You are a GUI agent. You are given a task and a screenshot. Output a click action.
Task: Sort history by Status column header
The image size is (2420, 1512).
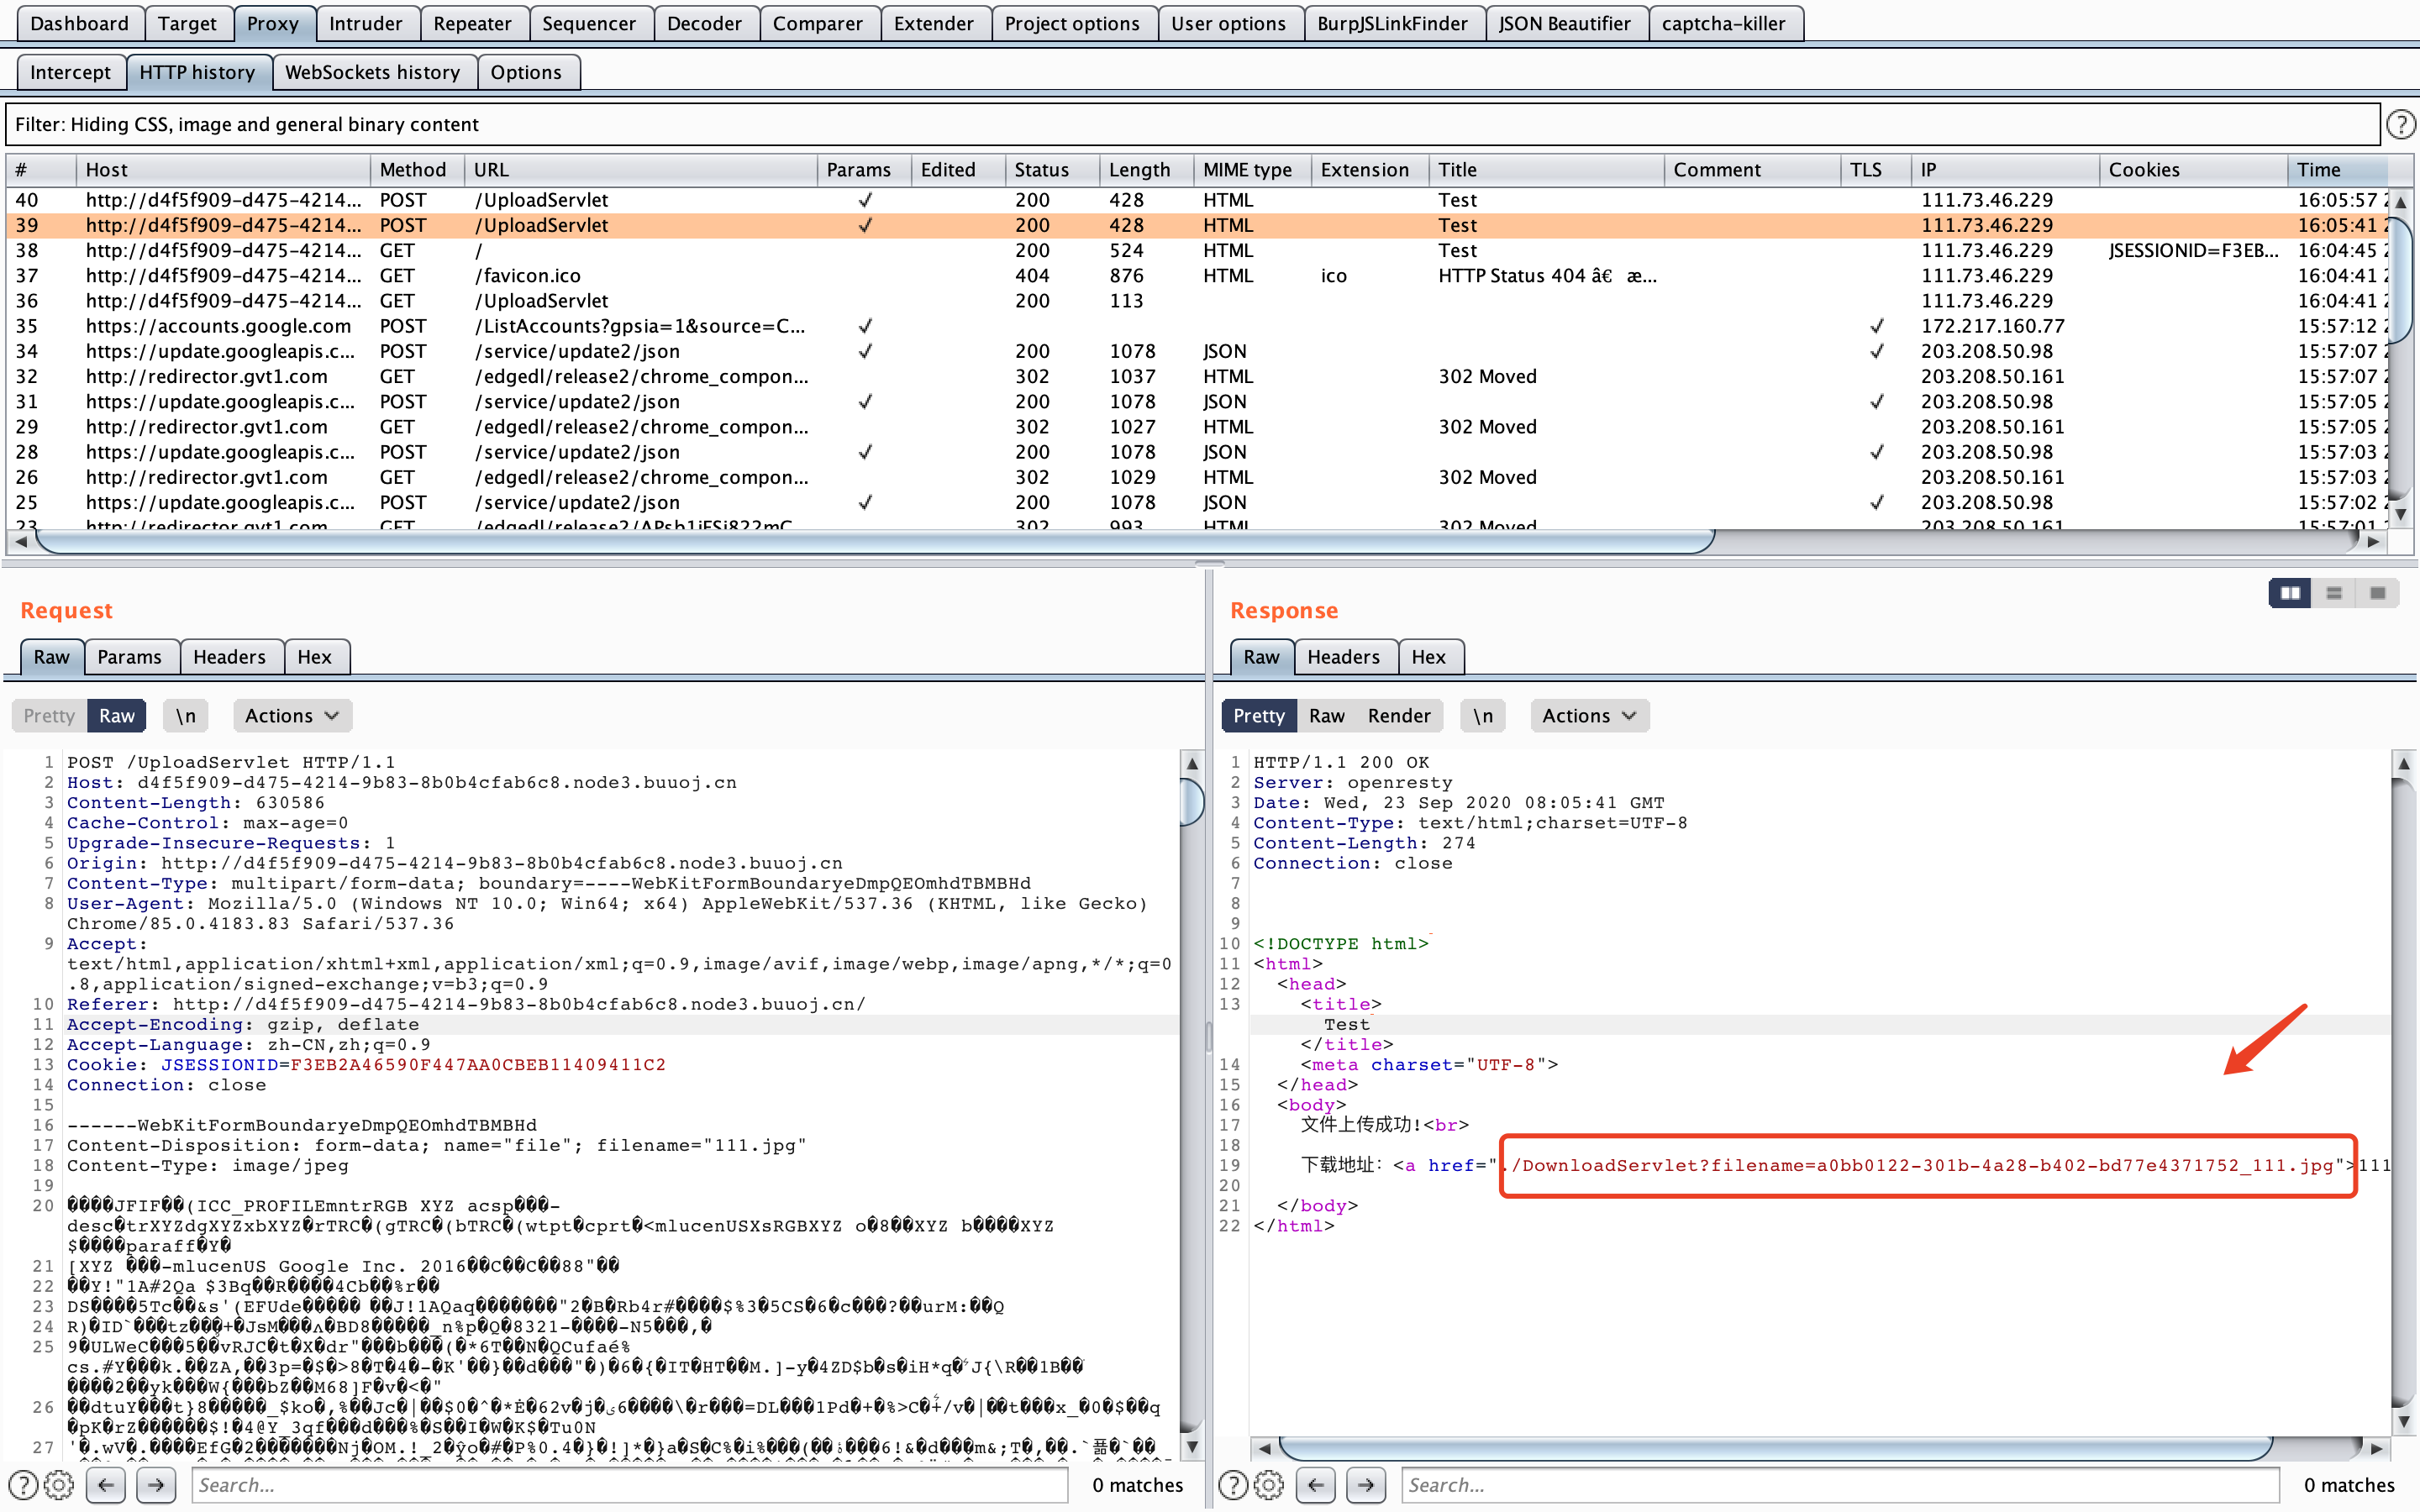coord(1042,170)
